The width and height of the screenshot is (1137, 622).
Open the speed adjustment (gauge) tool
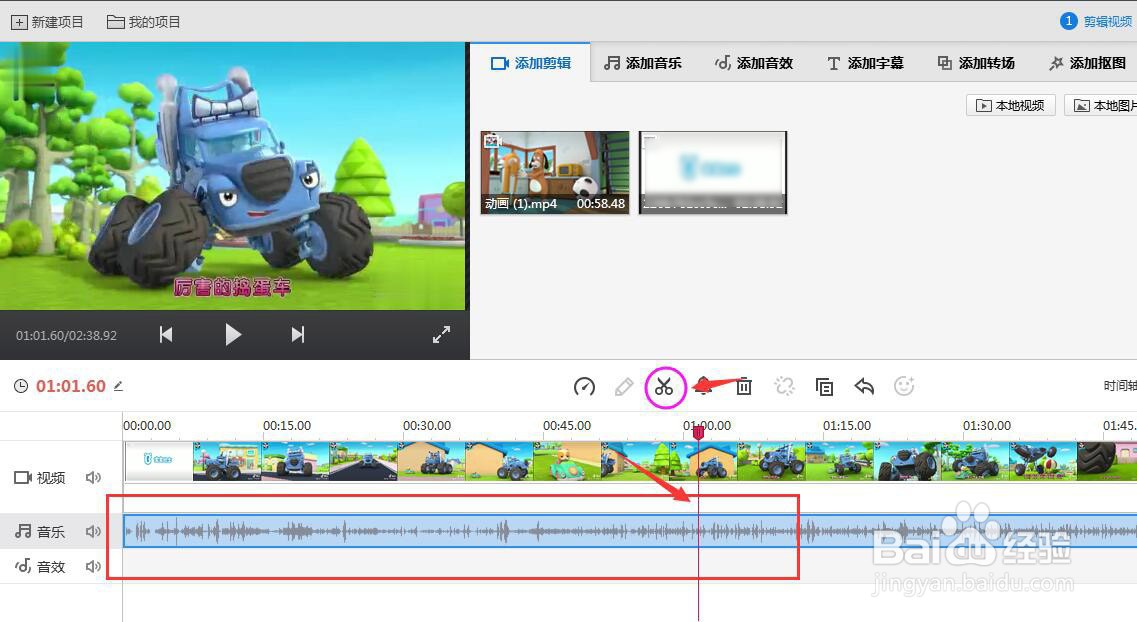584,386
